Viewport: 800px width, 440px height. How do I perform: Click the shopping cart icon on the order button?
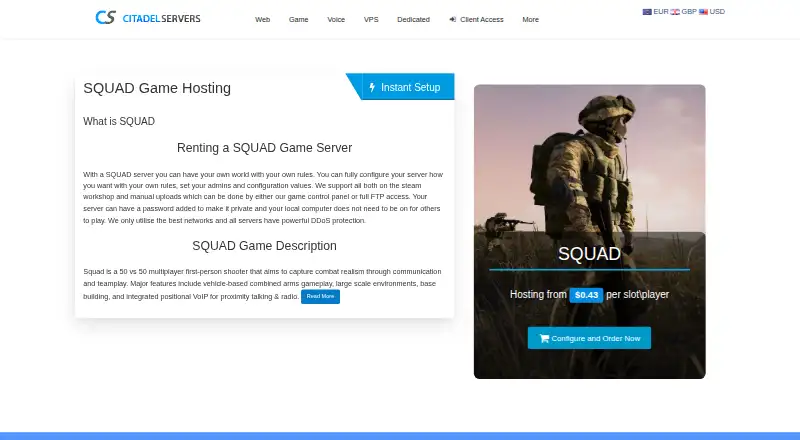(x=544, y=338)
